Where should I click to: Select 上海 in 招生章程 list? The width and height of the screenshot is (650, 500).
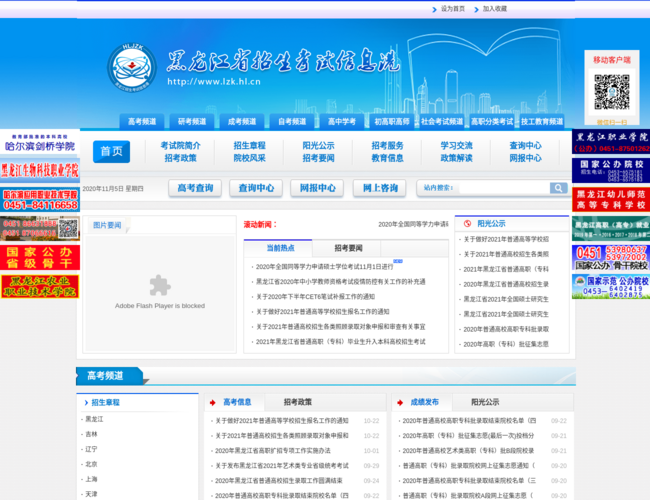tap(91, 479)
